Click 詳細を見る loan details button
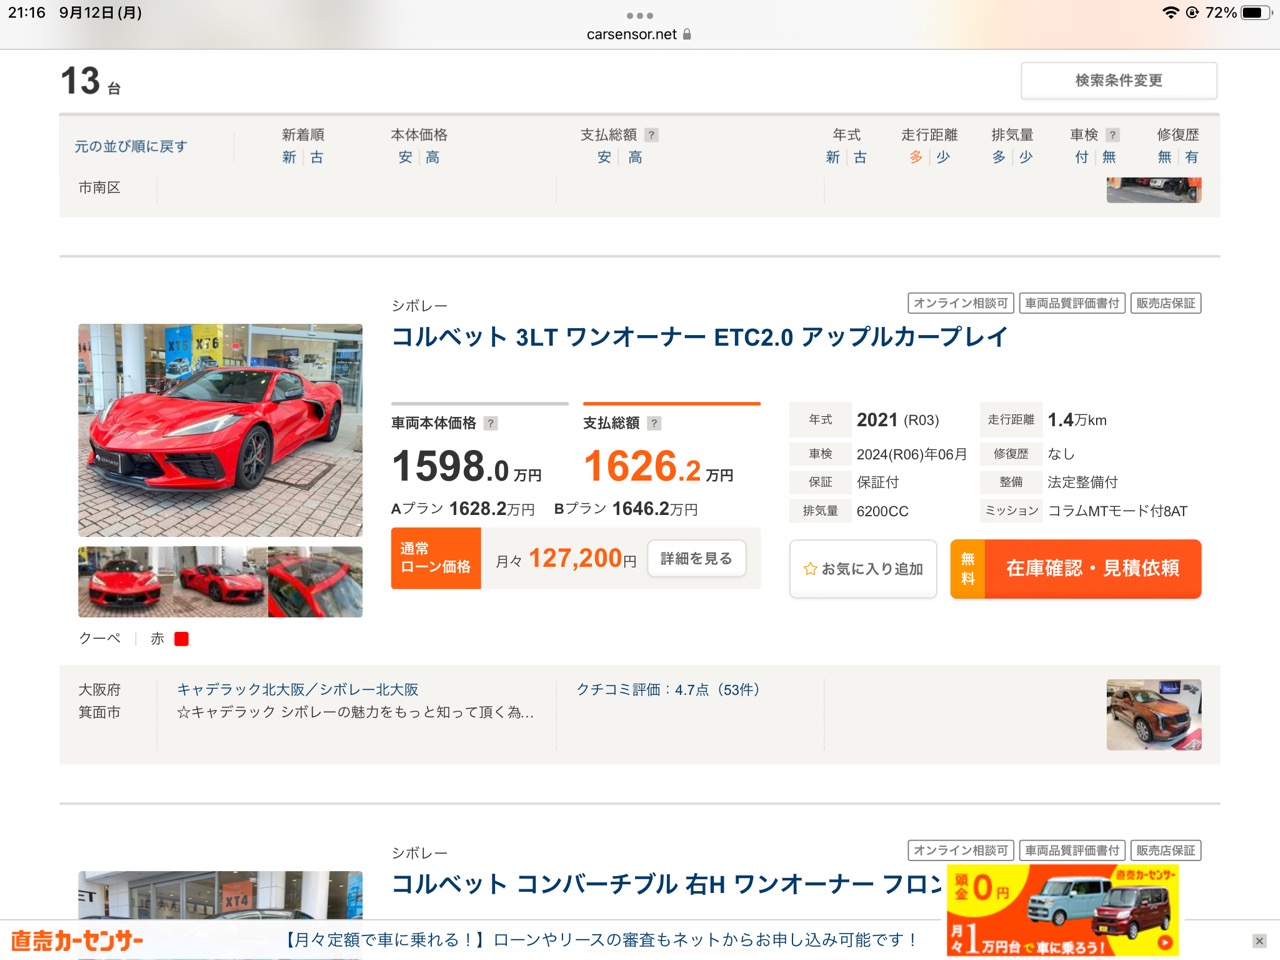 [696, 558]
